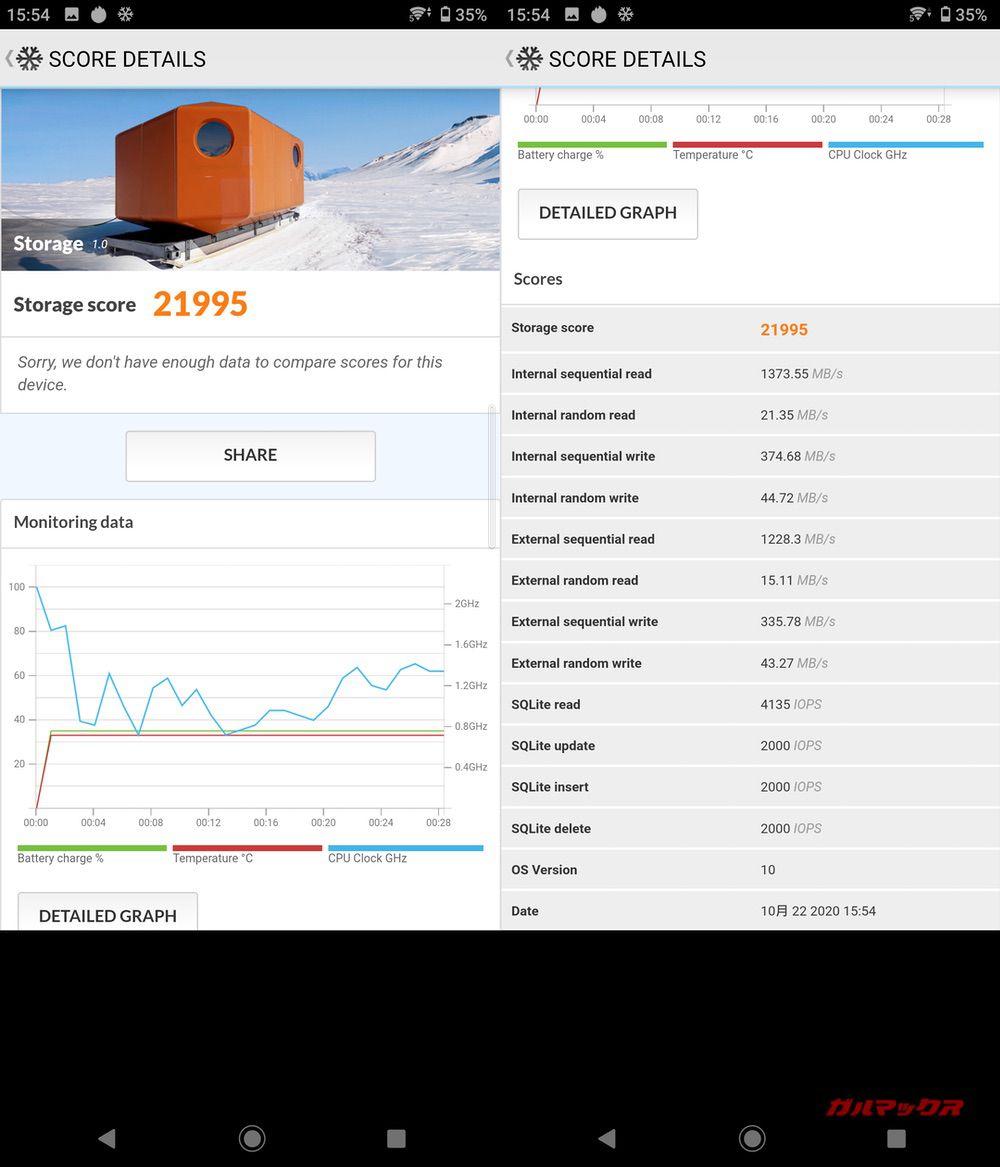This screenshot has width=1000, height=1167.
Task: Click blue CPU Clock GHz legend on left chart
Action: pyautogui.click(x=405, y=848)
